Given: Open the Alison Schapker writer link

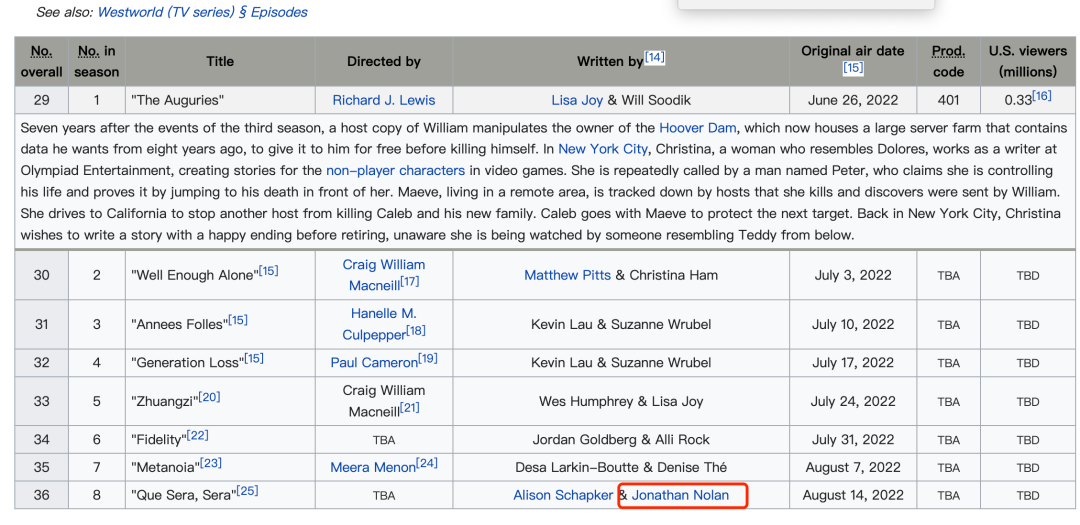Looking at the screenshot, I should [x=563, y=495].
